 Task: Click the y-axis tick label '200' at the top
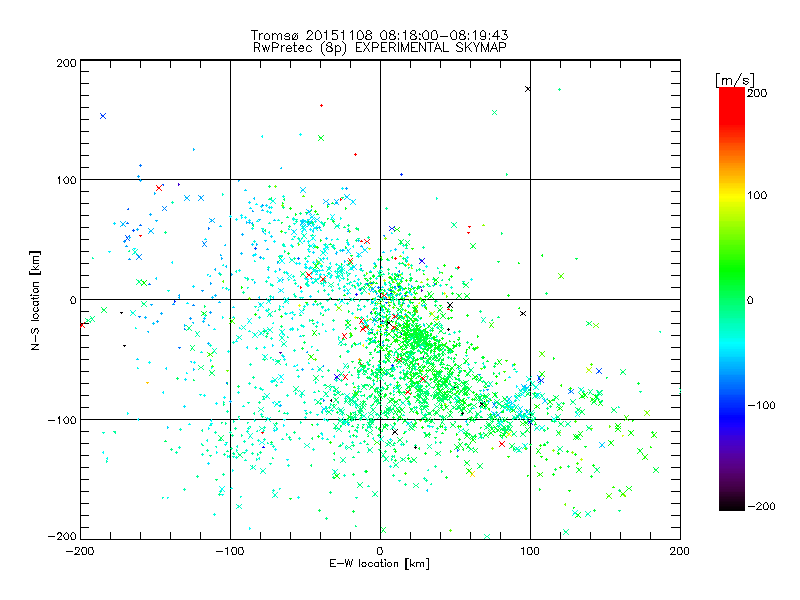(66, 63)
